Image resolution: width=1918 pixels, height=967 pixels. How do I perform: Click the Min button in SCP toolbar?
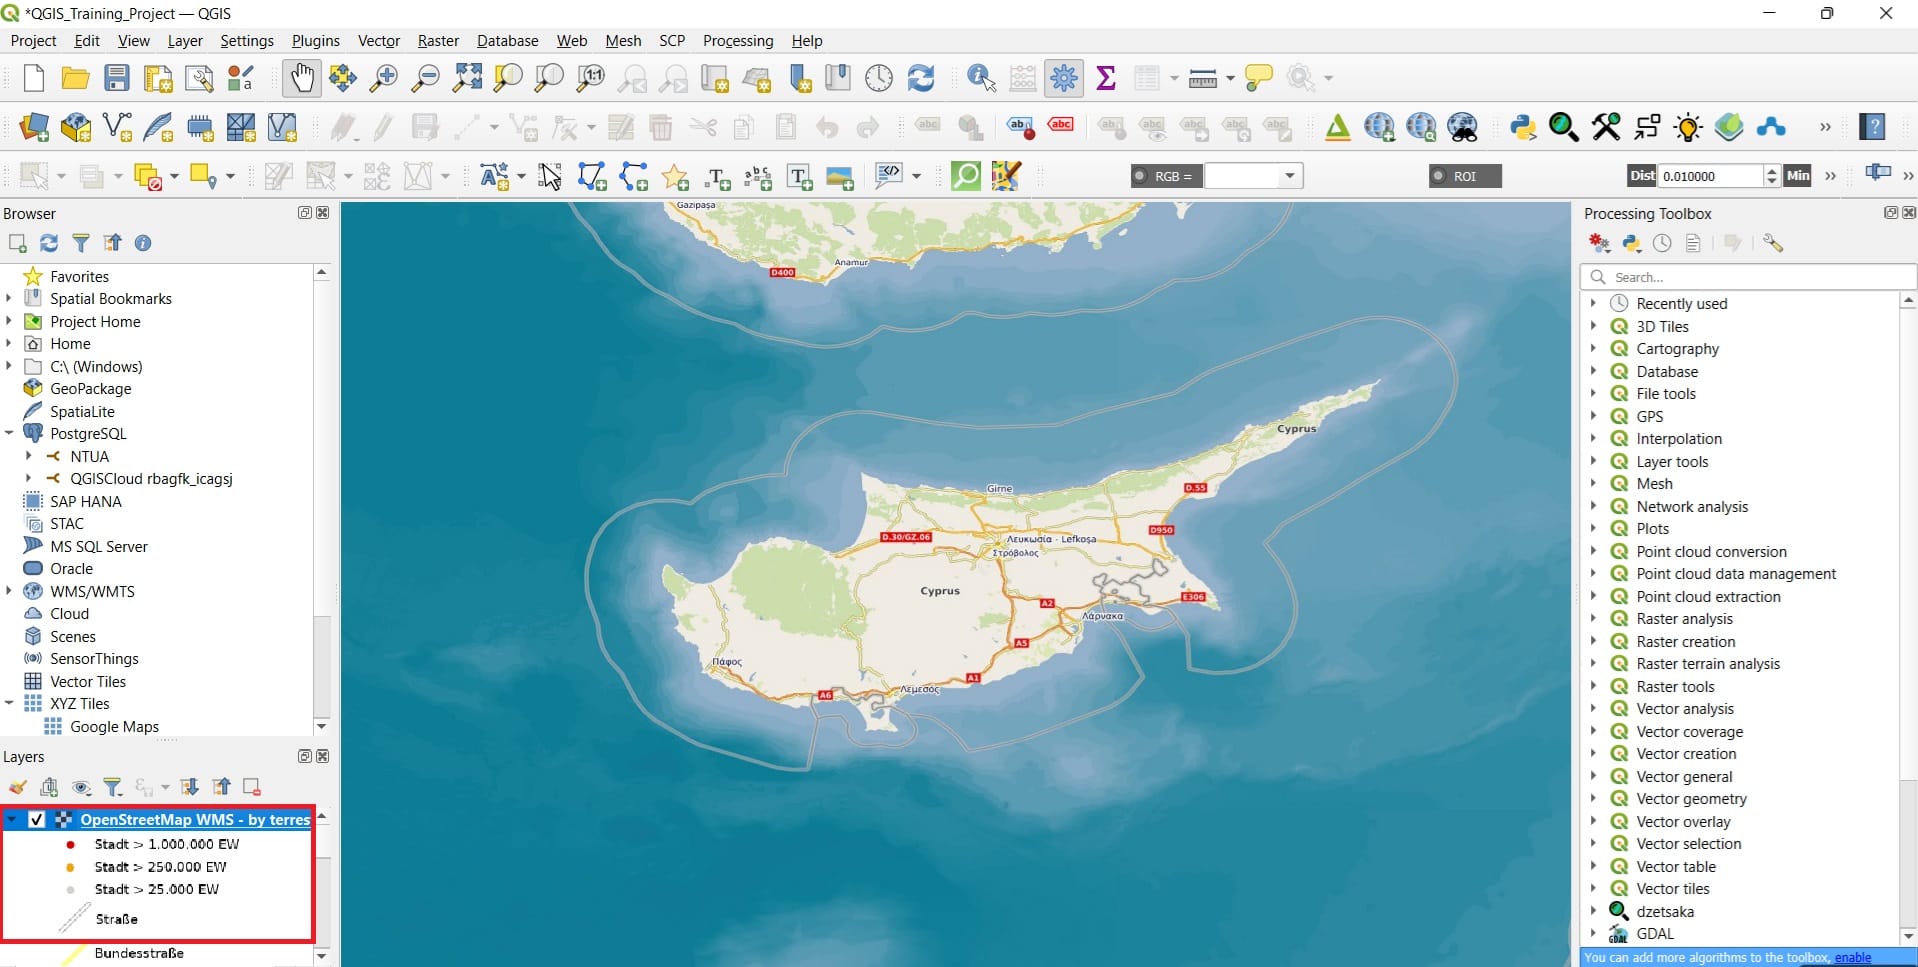(x=1798, y=176)
